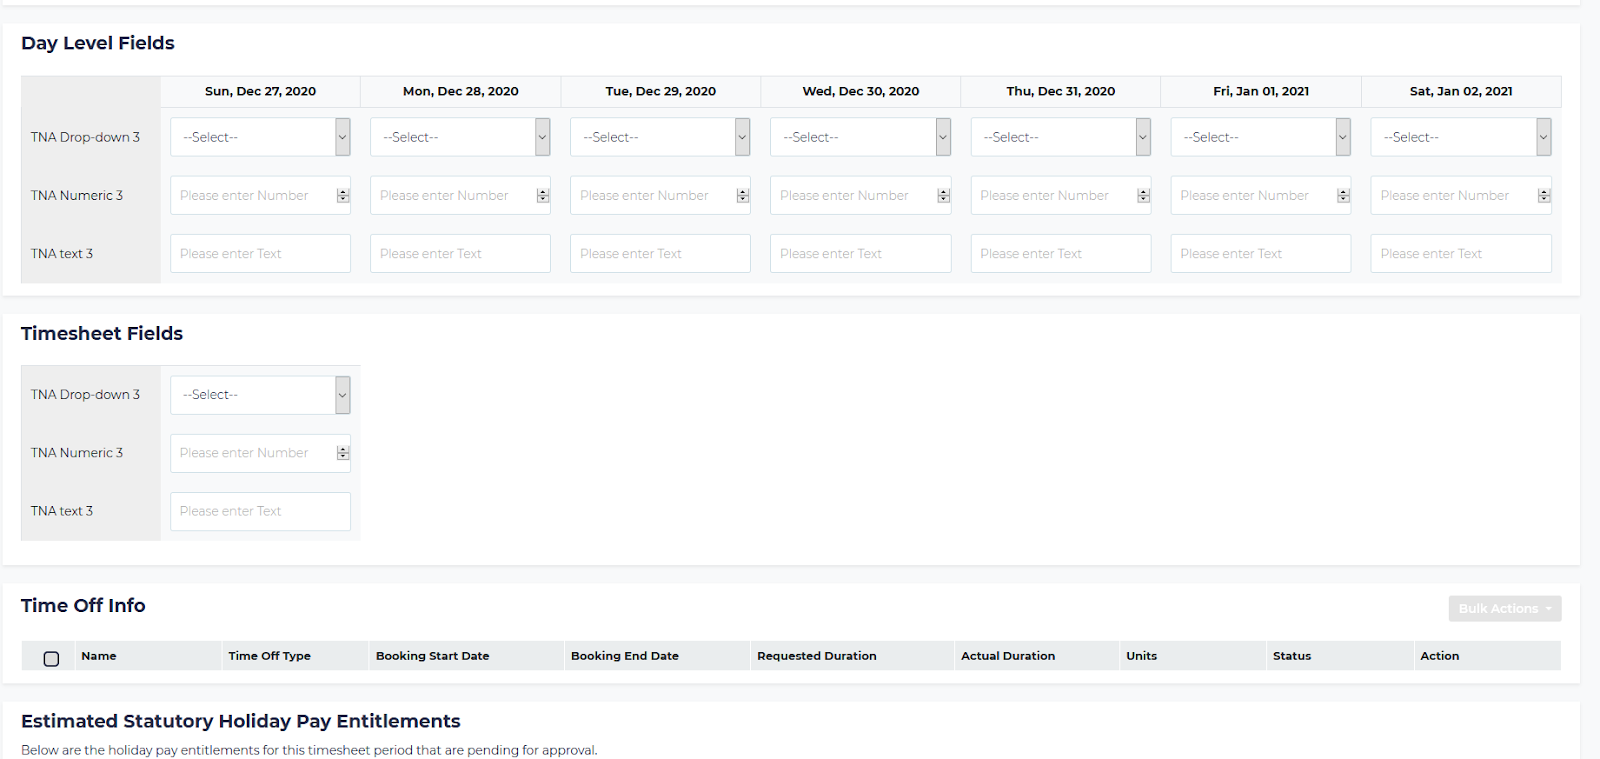Click Timesheet Fields TNA Numeric 3 spinner
The image size is (1600, 759).
(343, 453)
